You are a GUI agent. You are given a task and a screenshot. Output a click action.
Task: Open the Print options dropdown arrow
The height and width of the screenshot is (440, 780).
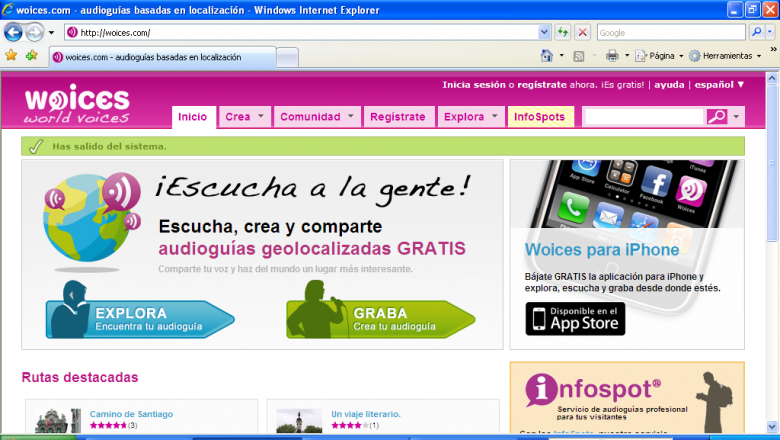tap(627, 56)
